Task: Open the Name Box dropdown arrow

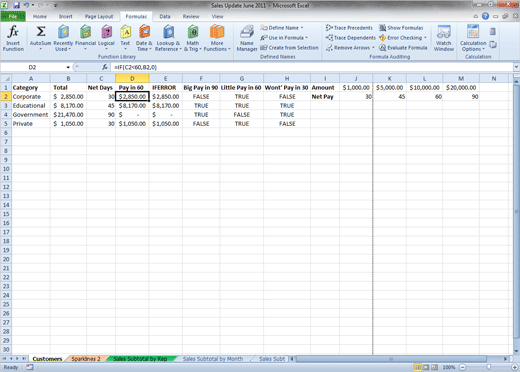Action: tap(68, 67)
